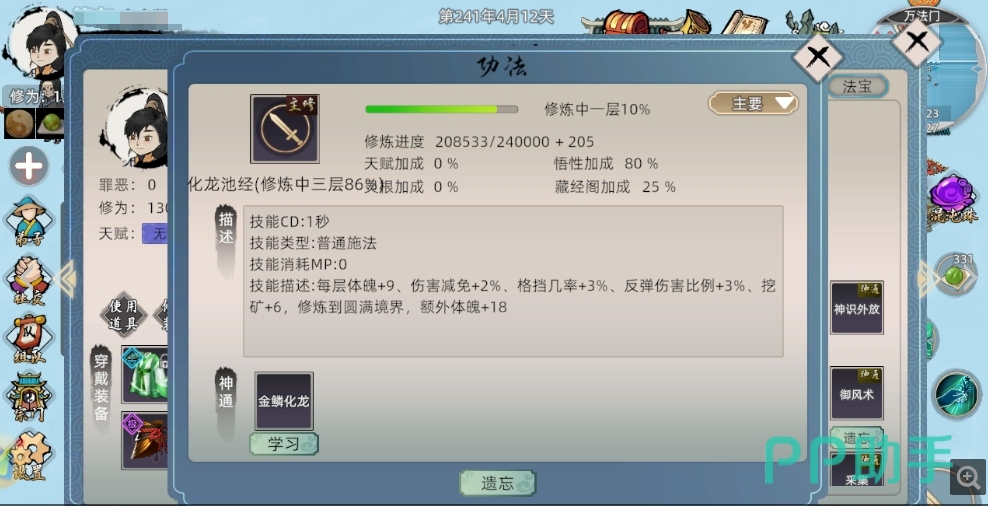Image resolution: width=988 pixels, height=506 pixels.
Task: Click the green cultivation progress bar
Action: 442,109
